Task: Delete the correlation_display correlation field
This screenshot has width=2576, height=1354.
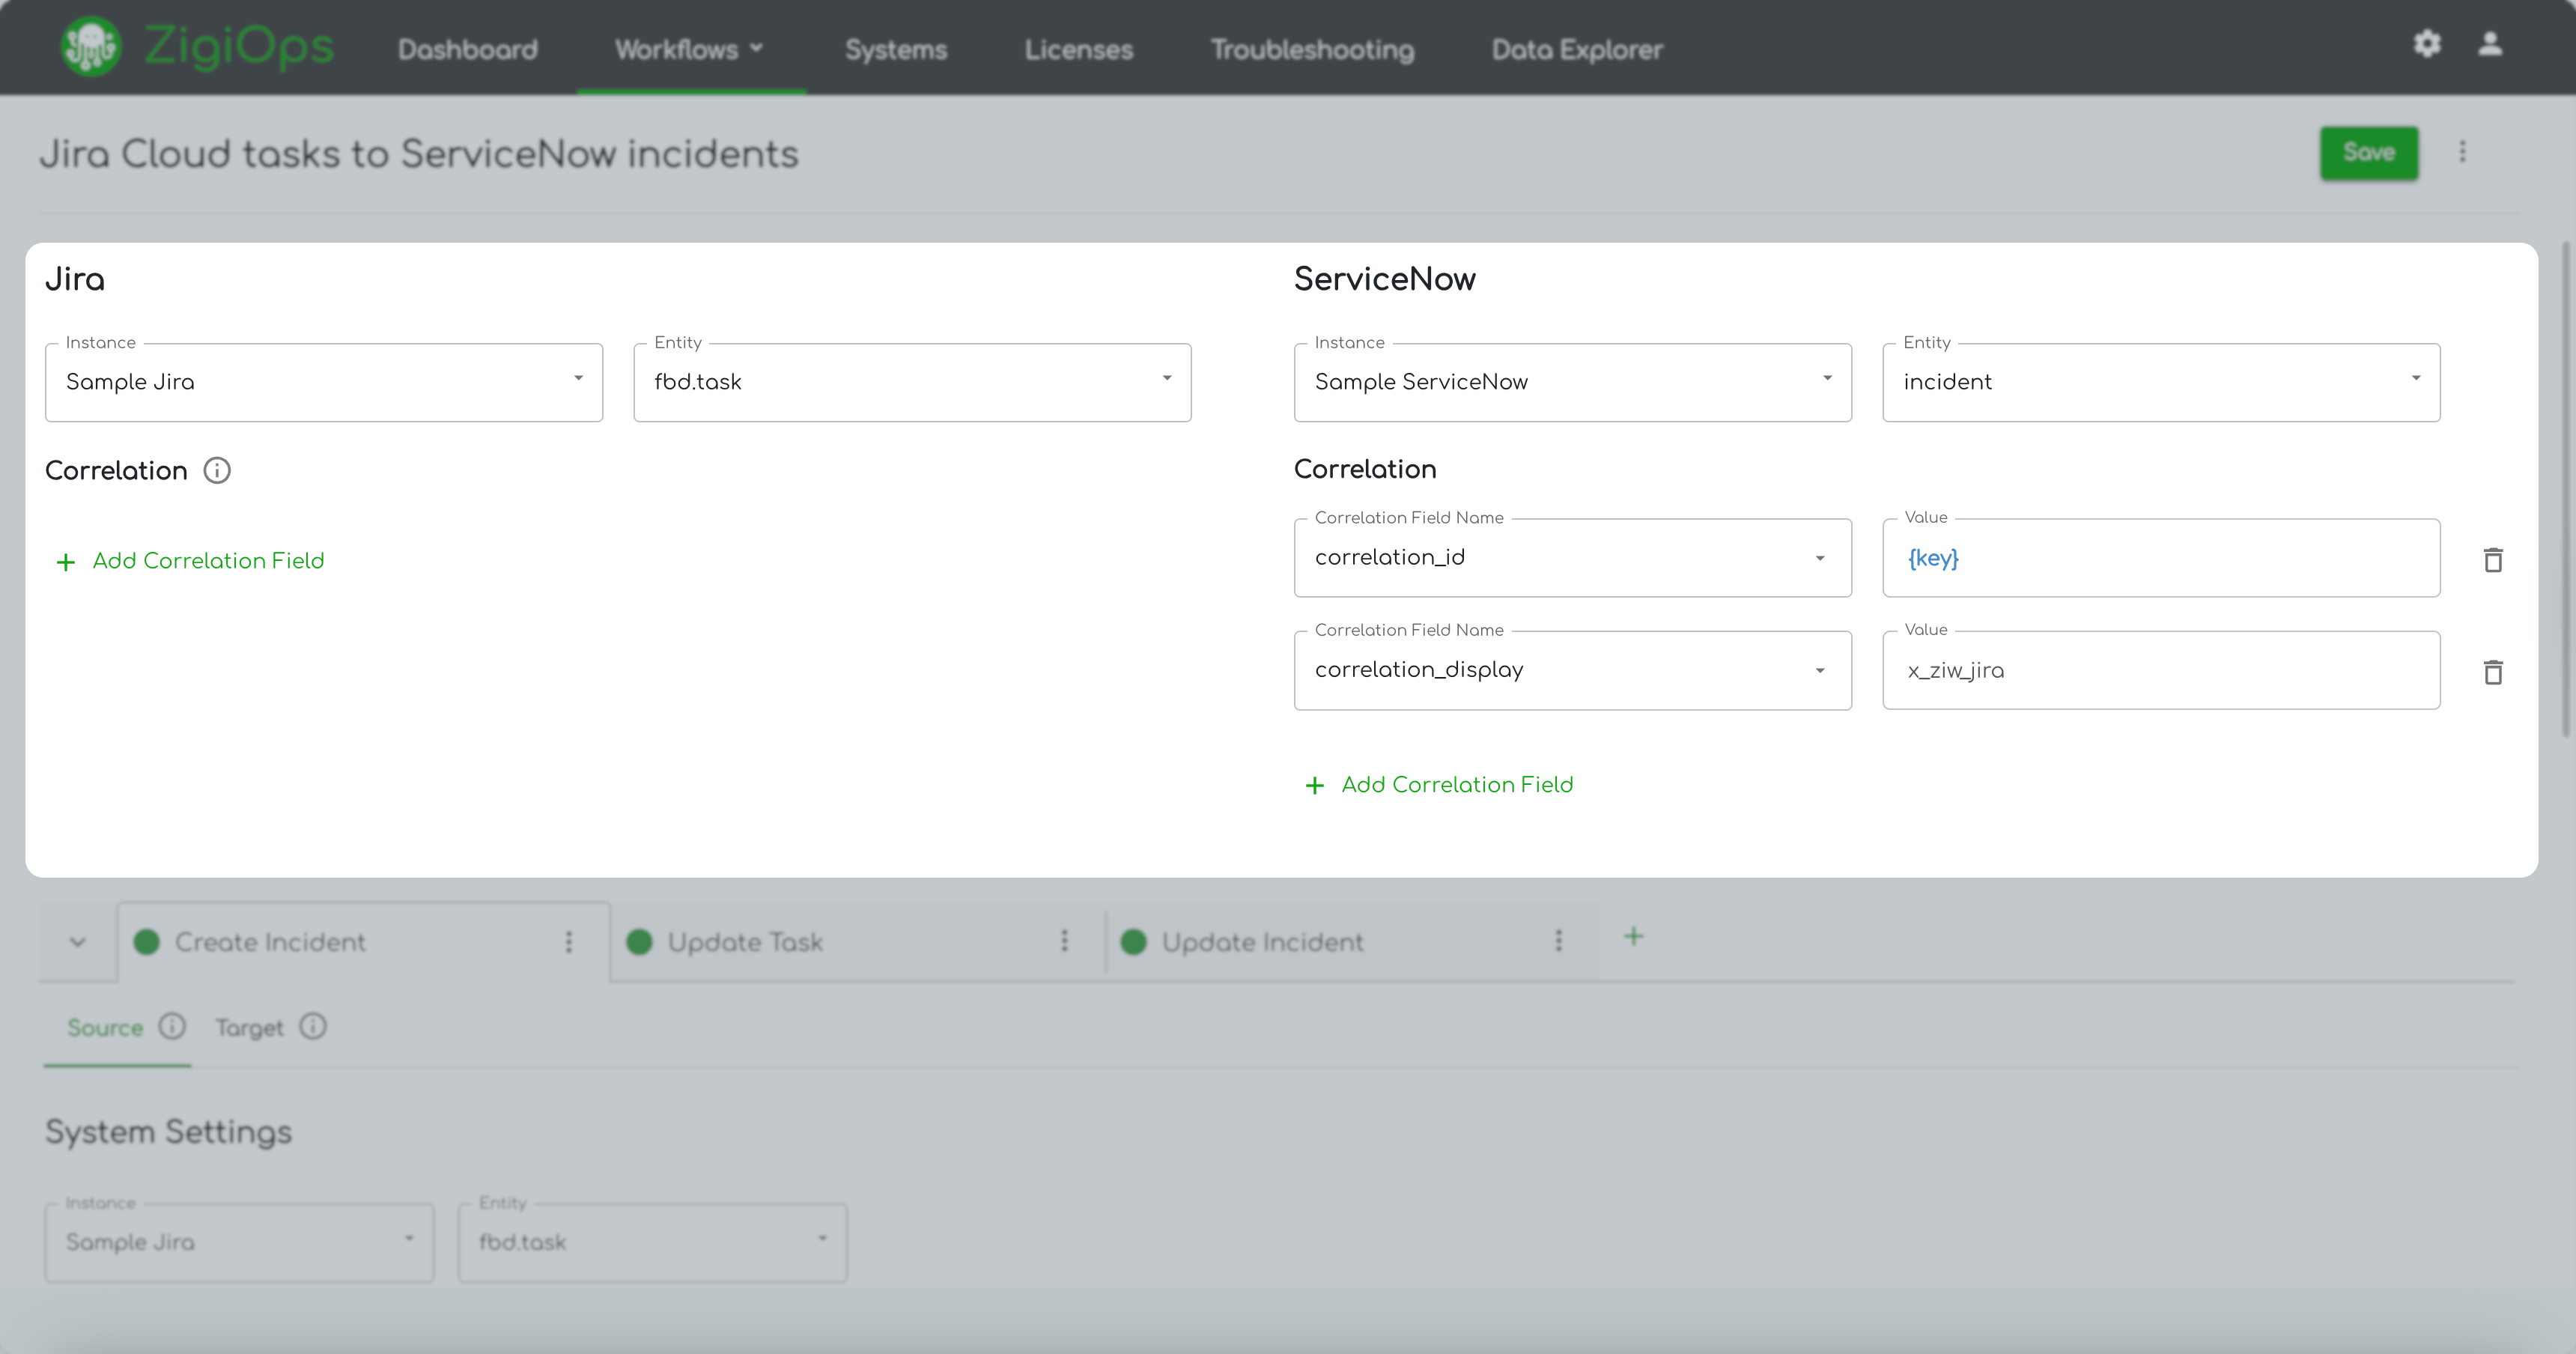Action: point(2493,672)
